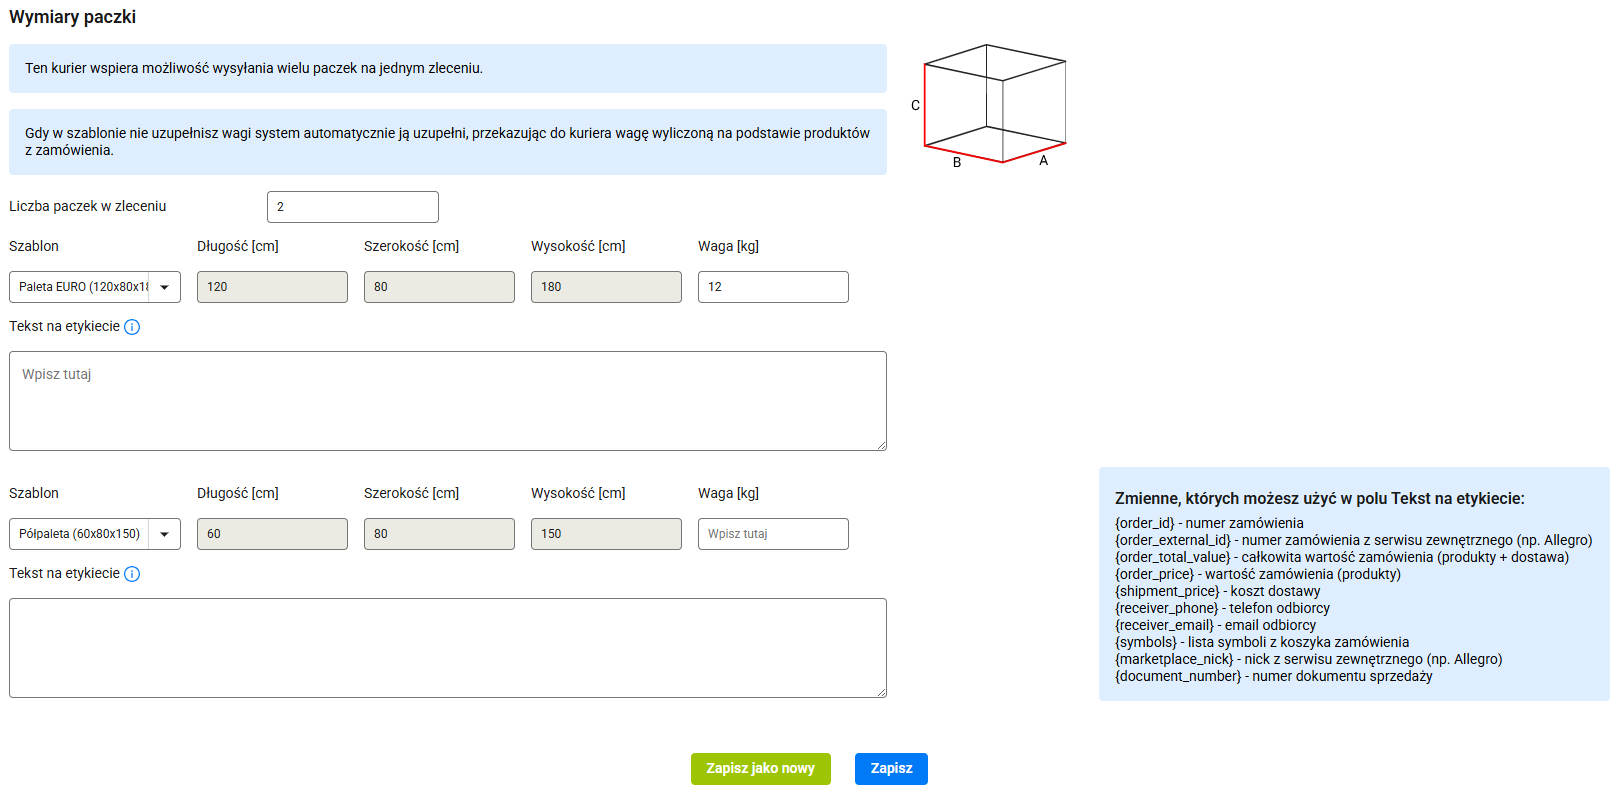Click info icon beside second Tekst na etykiecie
1621x791 pixels.
pos(132,574)
